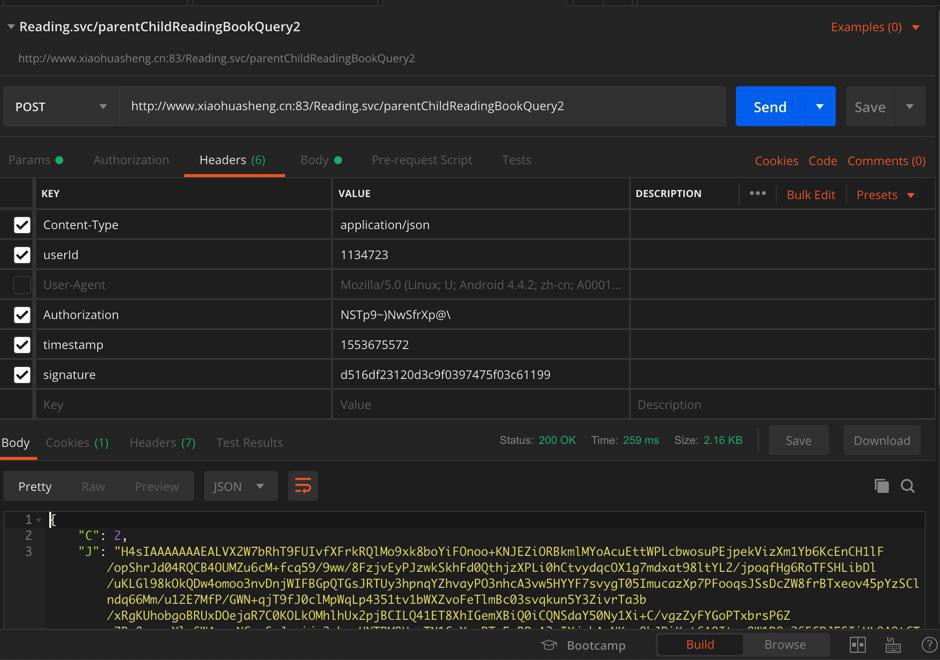Click the request Save button
Viewport: 940px width, 660px height.
(870, 107)
